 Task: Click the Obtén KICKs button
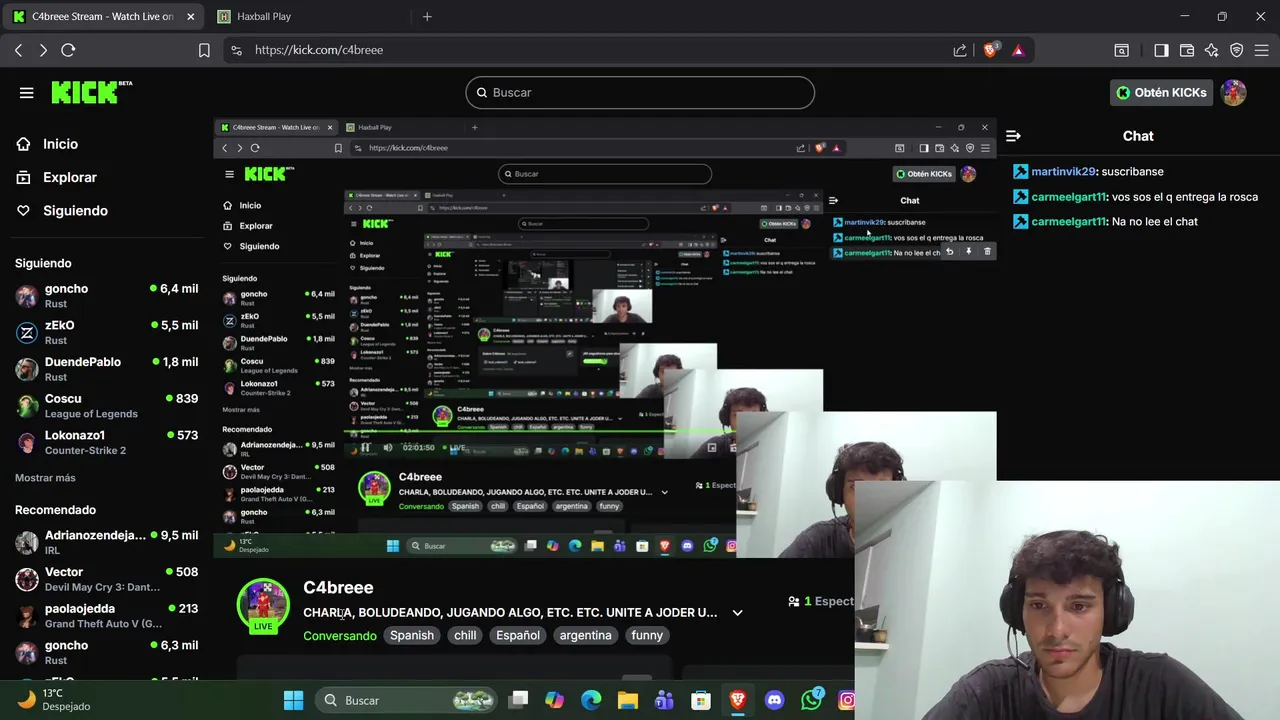pos(1161,93)
